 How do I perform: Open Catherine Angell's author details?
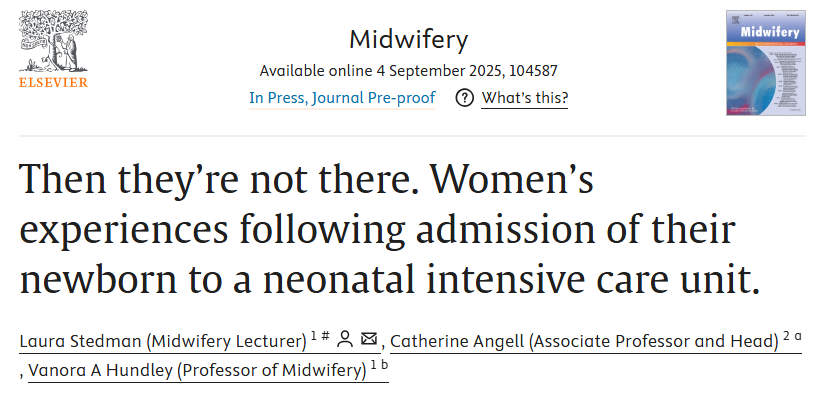(x=585, y=341)
